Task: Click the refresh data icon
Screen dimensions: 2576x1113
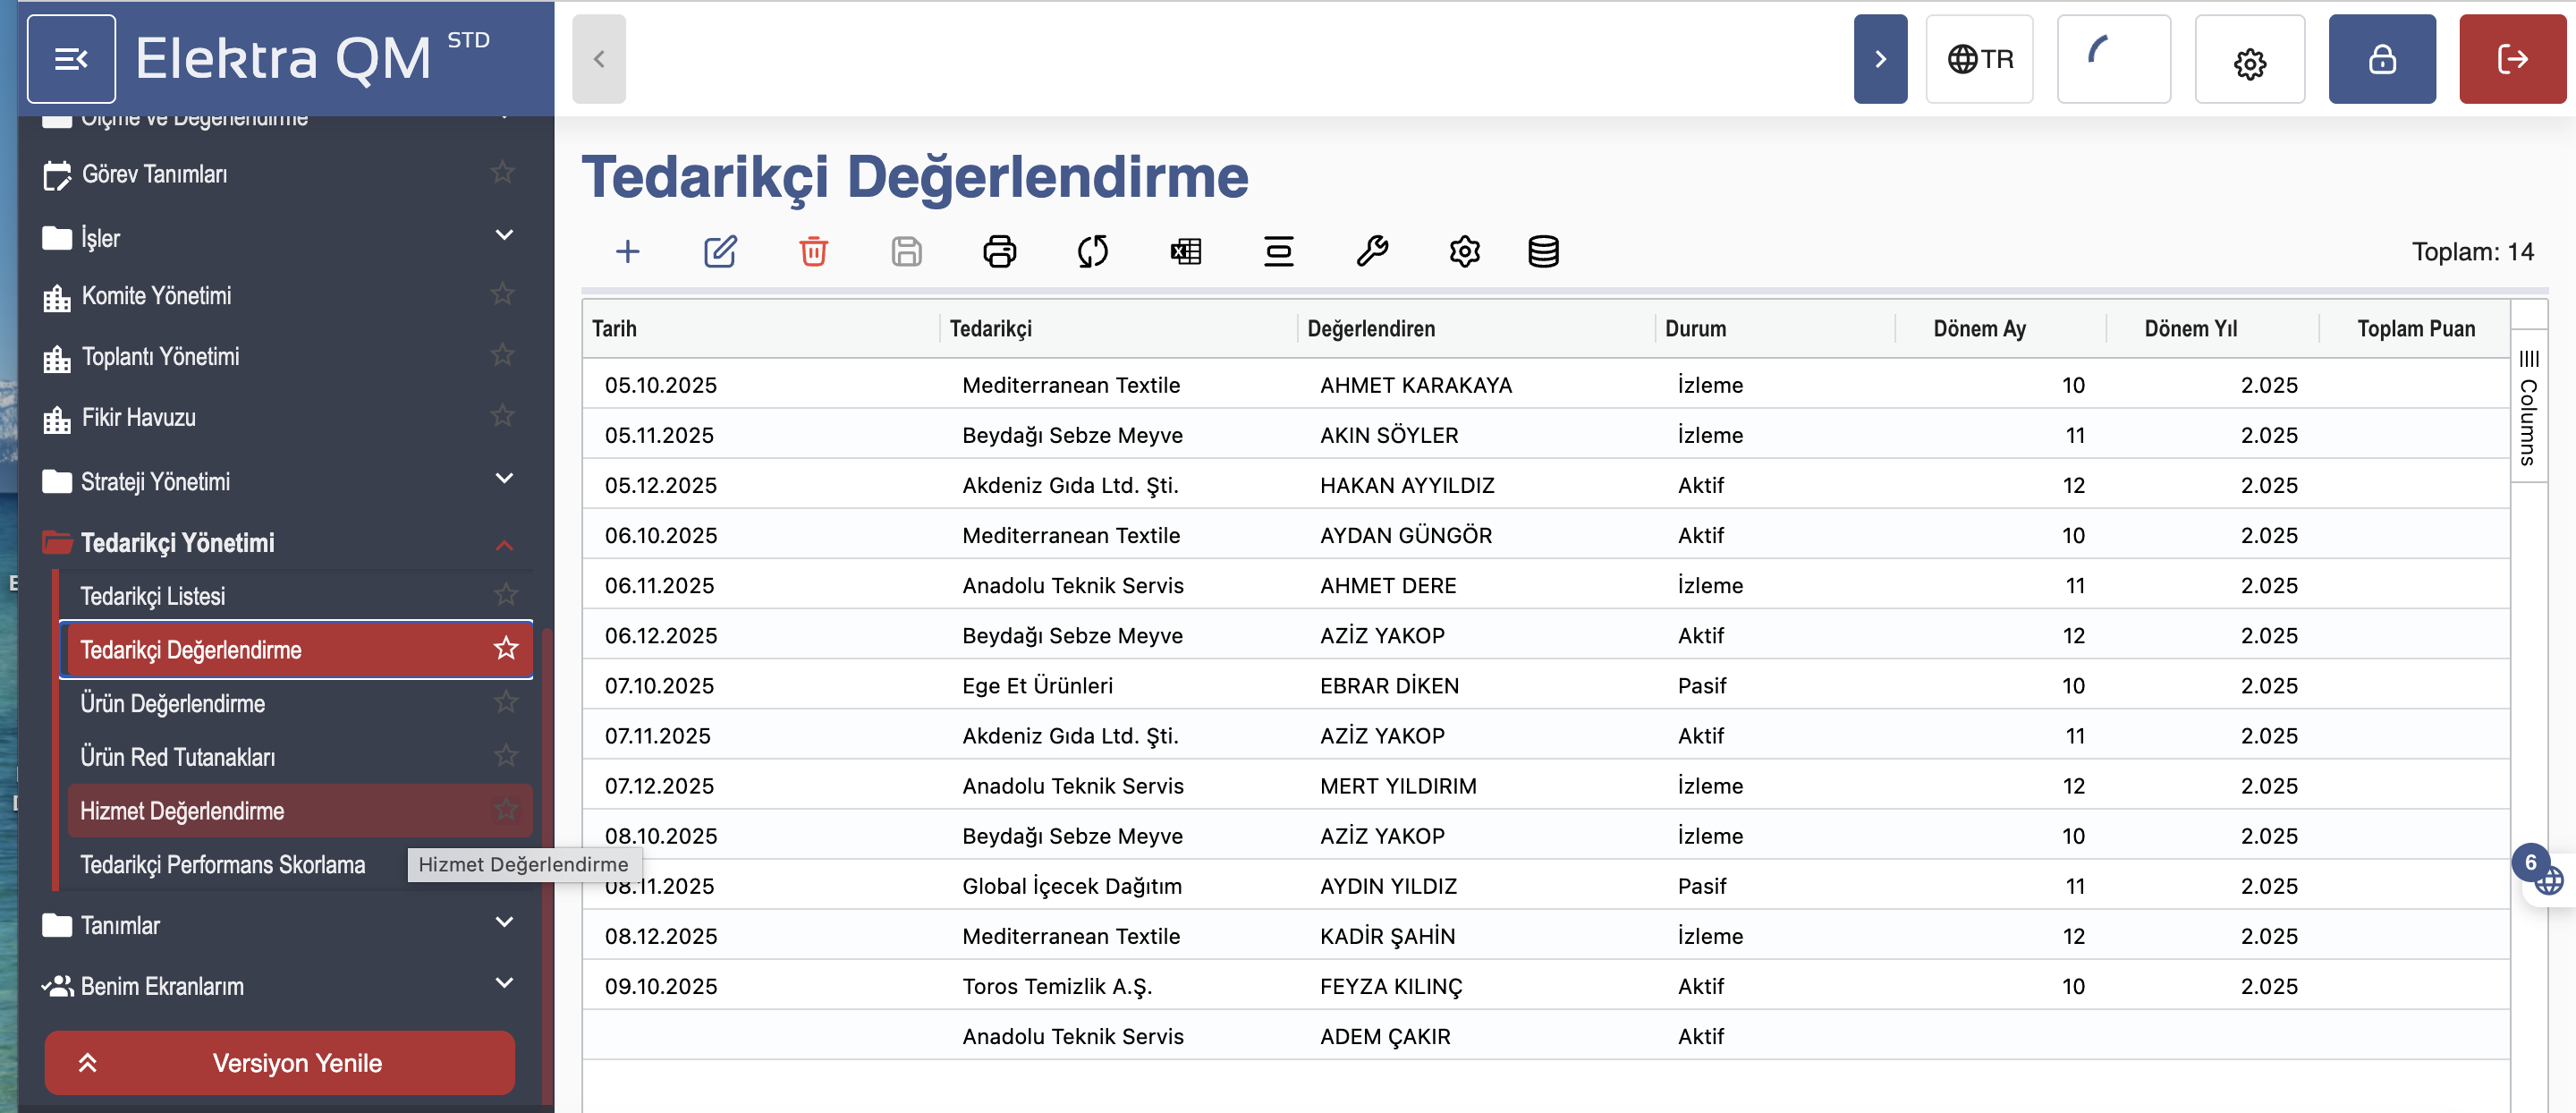Action: 1092,251
